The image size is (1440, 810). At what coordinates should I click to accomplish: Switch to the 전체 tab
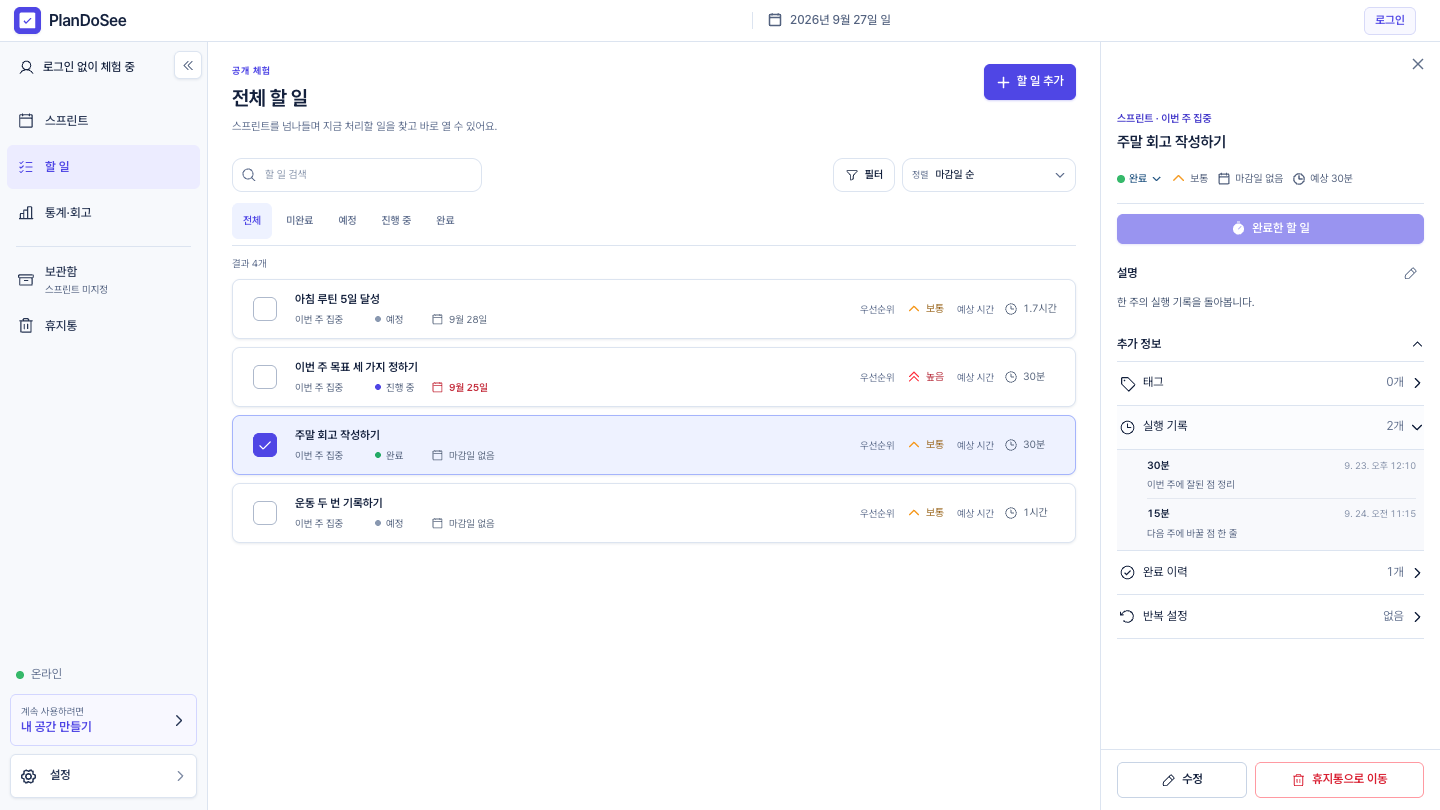click(252, 220)
